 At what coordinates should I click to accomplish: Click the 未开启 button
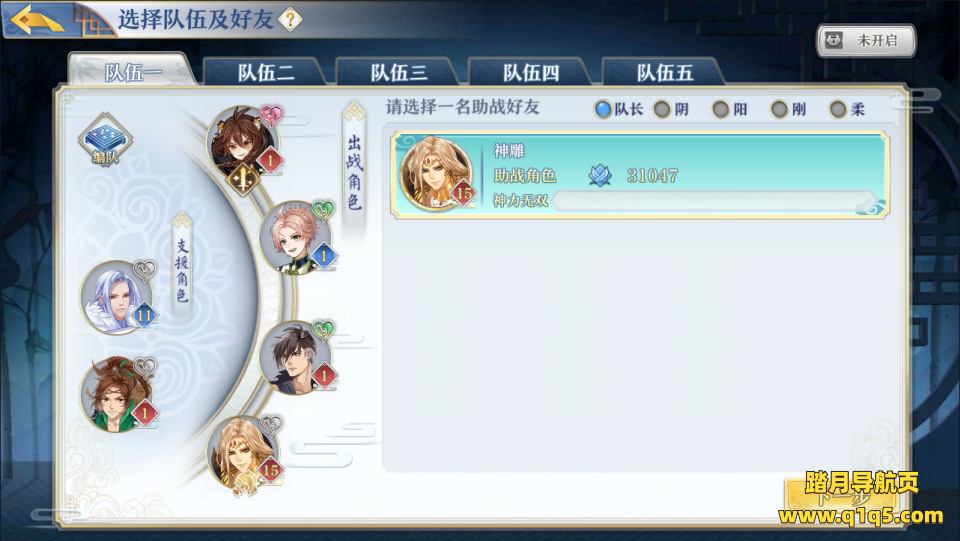(x=866, y=41)
